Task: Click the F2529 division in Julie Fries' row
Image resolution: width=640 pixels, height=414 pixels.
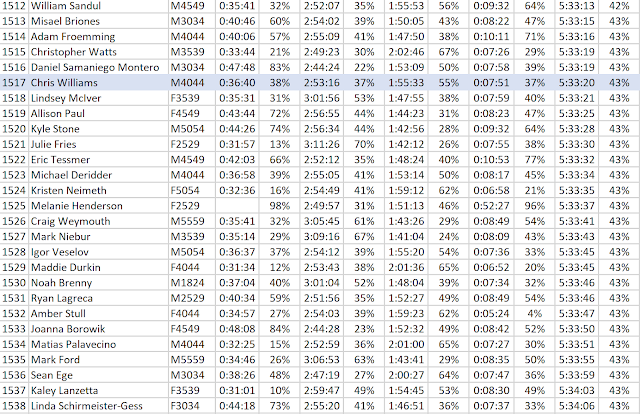Action: 185,145
